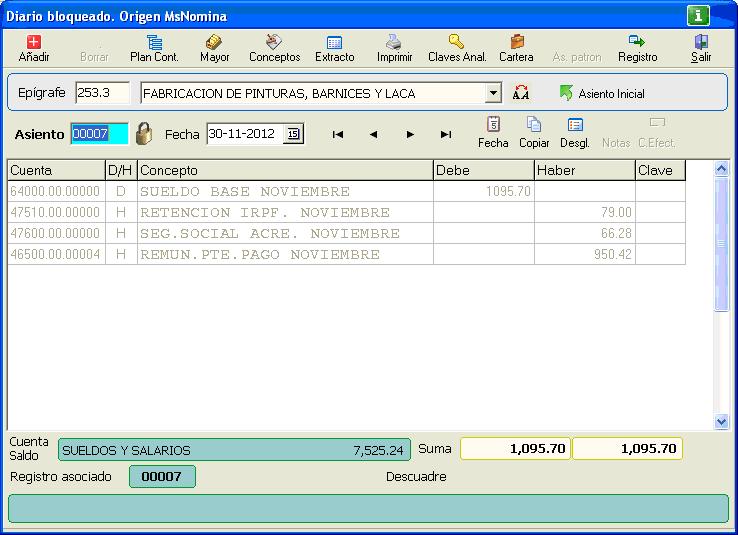Click the SUELDOS Y SALARIOS balance box
Screen dimensions: 738x535
[x=234, y=450]
